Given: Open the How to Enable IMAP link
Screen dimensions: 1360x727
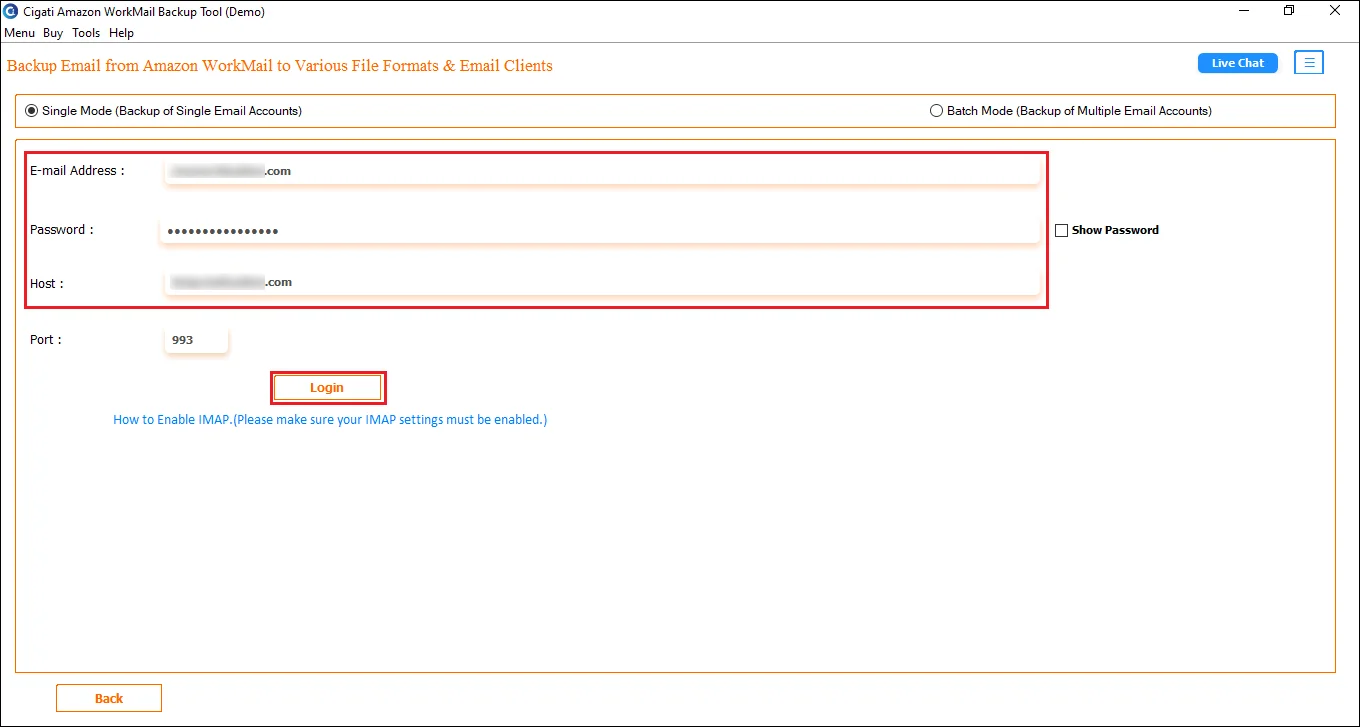Looking at the screenshot, I should pyautogui.click(x=330, y=420).
